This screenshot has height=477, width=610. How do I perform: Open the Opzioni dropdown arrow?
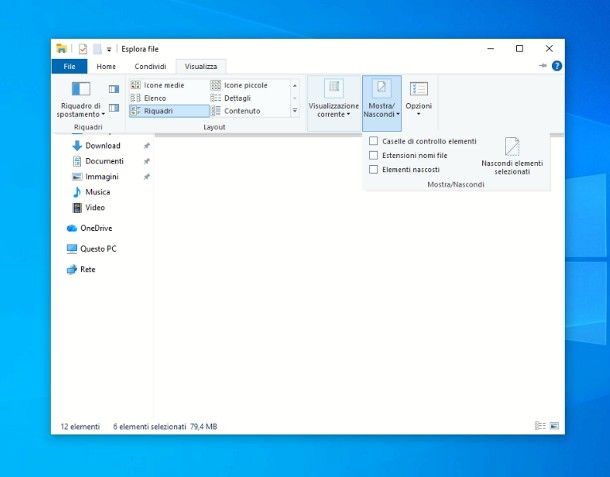pos(419,114)
